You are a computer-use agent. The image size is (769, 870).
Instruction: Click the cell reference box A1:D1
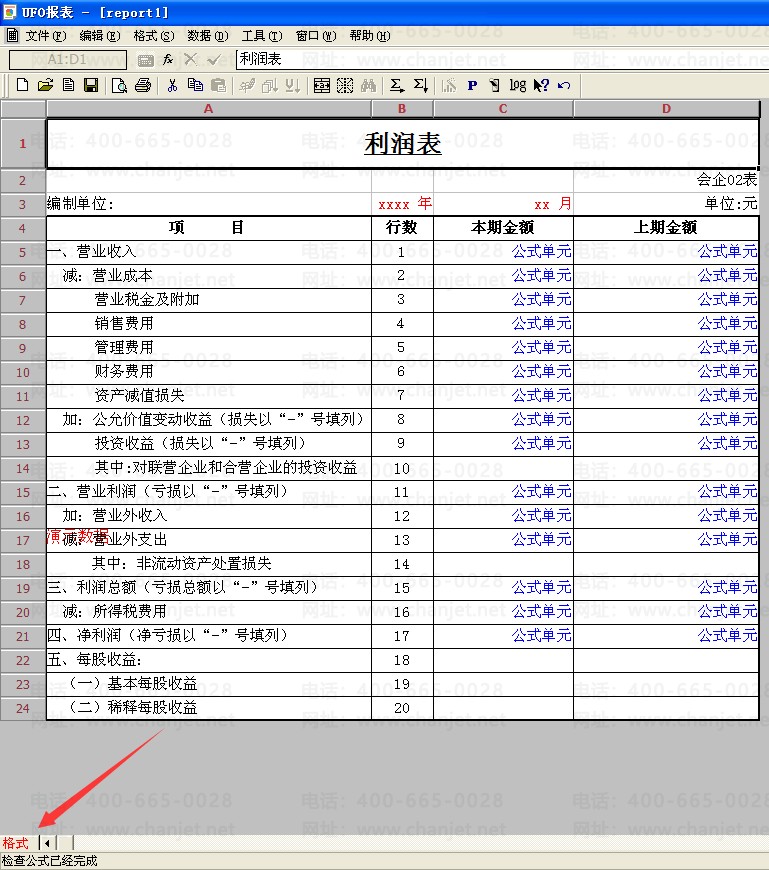click(68, 59)
